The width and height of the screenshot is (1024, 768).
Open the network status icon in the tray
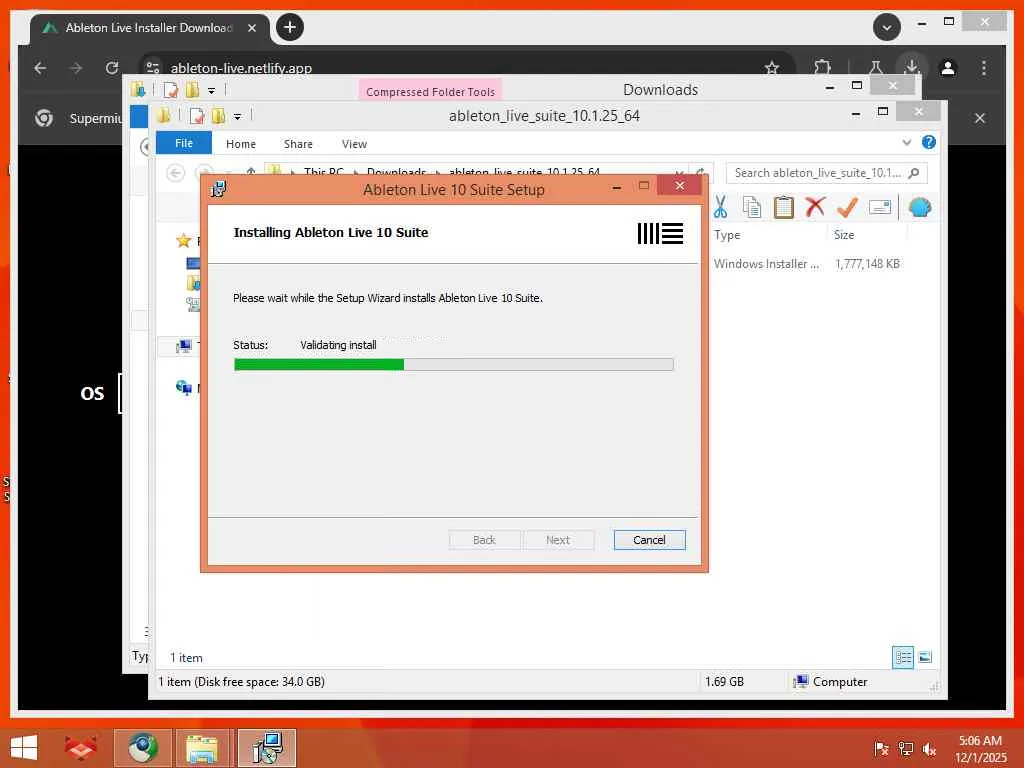(x=906, y=749)
